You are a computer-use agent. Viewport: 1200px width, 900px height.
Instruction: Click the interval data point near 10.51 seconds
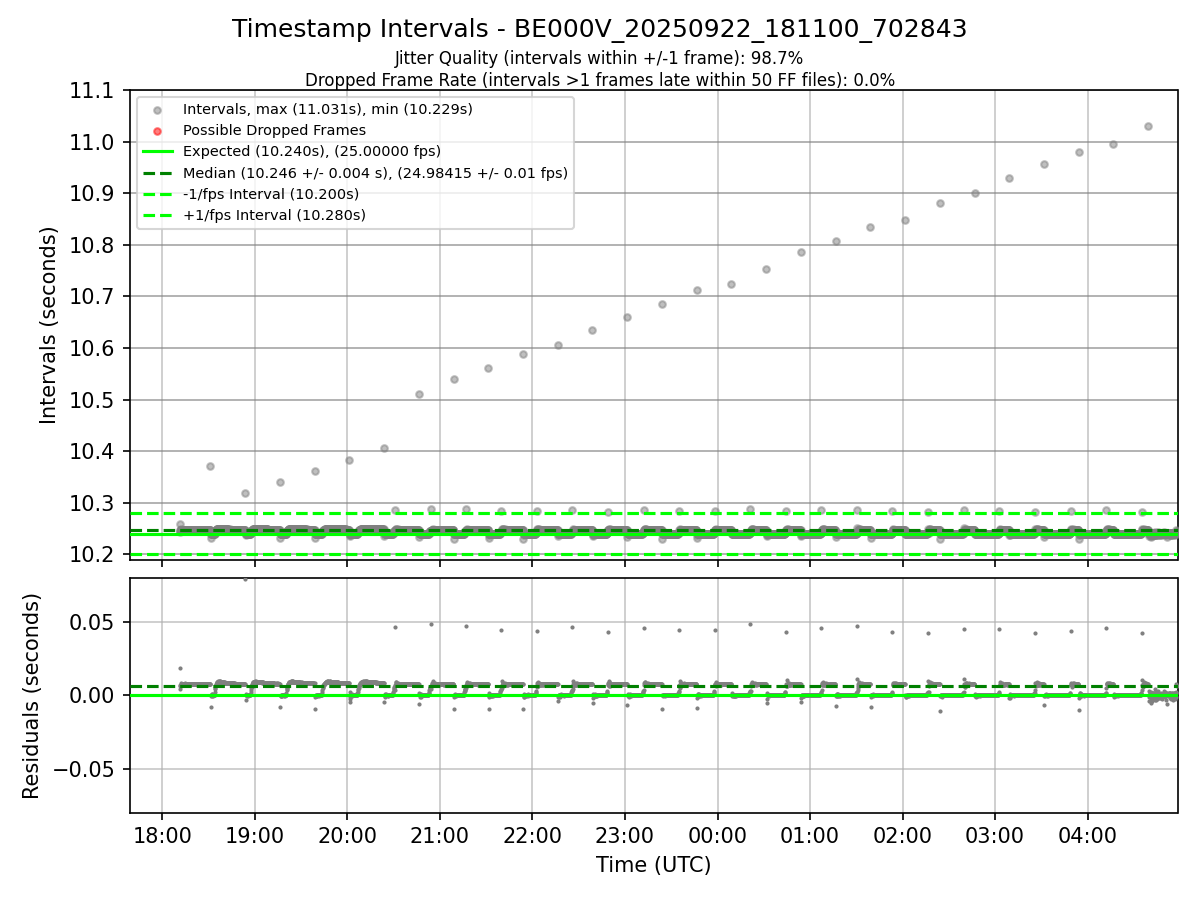(x=419, y=394)
